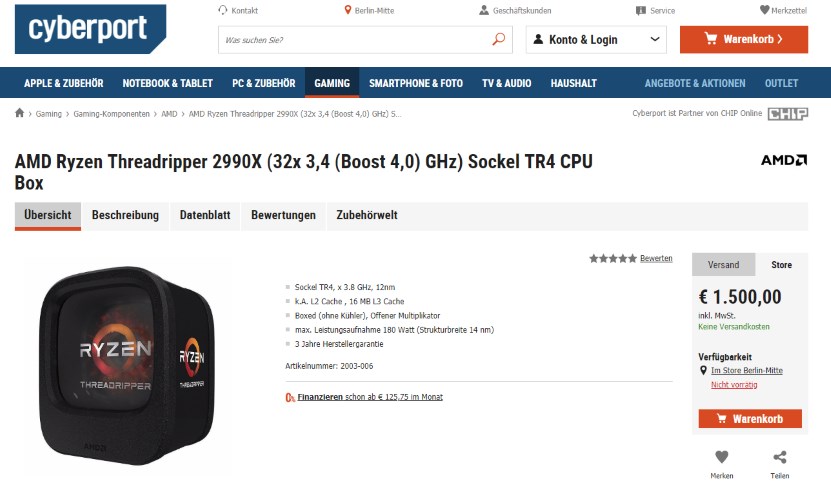Open PC & Zubehör menu
The height and width of the screenshot is (492, 831).
pyautogui.click(x=263, y=83)
